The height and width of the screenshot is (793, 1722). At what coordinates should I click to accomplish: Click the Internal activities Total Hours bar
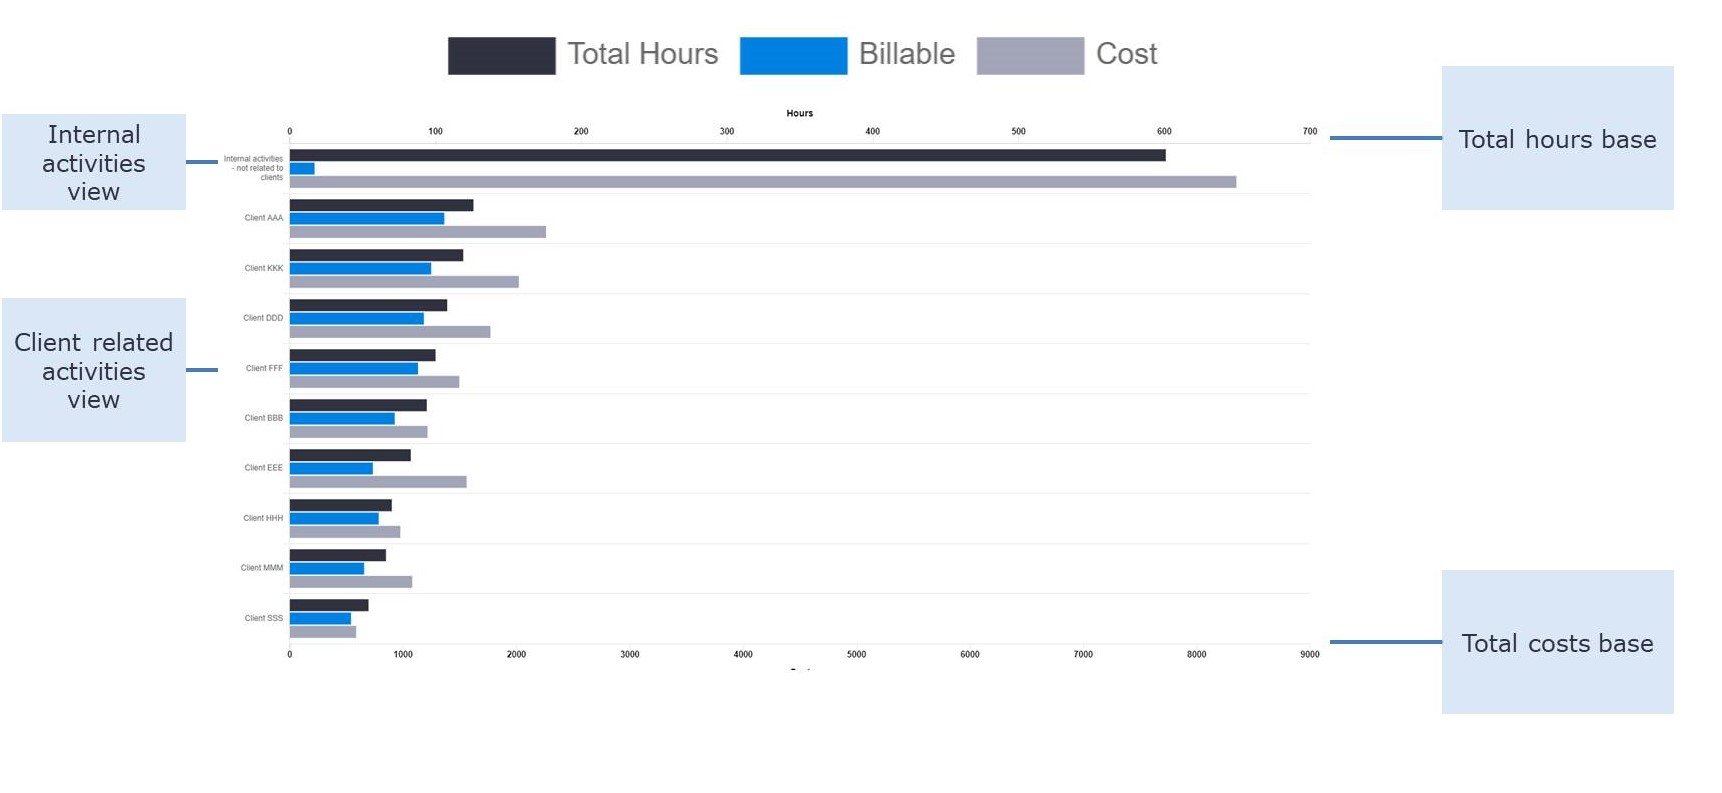tap(727, 155)
